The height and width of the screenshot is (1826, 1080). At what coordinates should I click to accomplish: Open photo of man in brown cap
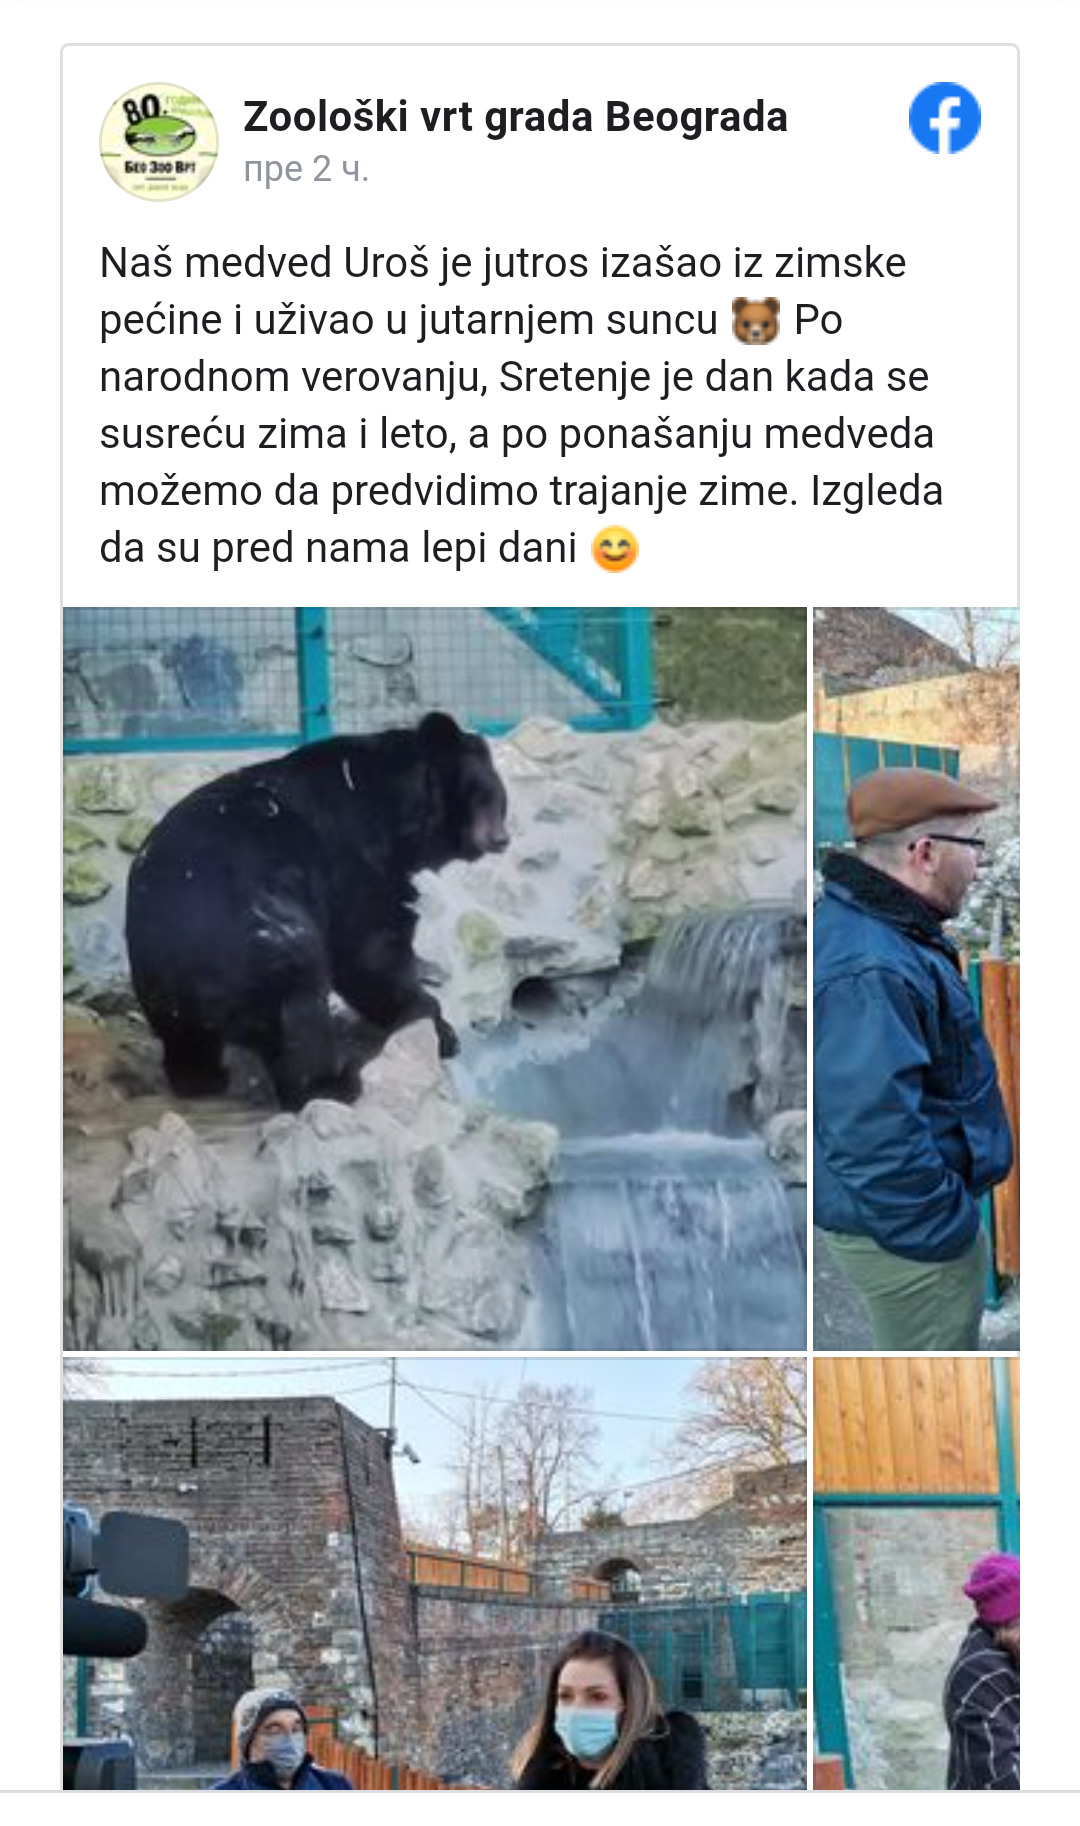(916, 979)
